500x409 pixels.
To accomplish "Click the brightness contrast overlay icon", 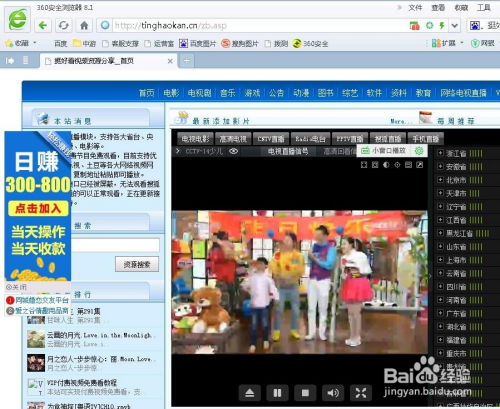I will 386,165.
